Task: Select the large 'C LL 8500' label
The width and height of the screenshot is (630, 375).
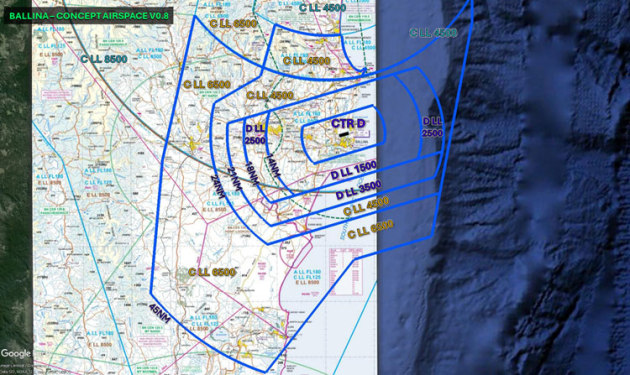Action: click(104, 59)
